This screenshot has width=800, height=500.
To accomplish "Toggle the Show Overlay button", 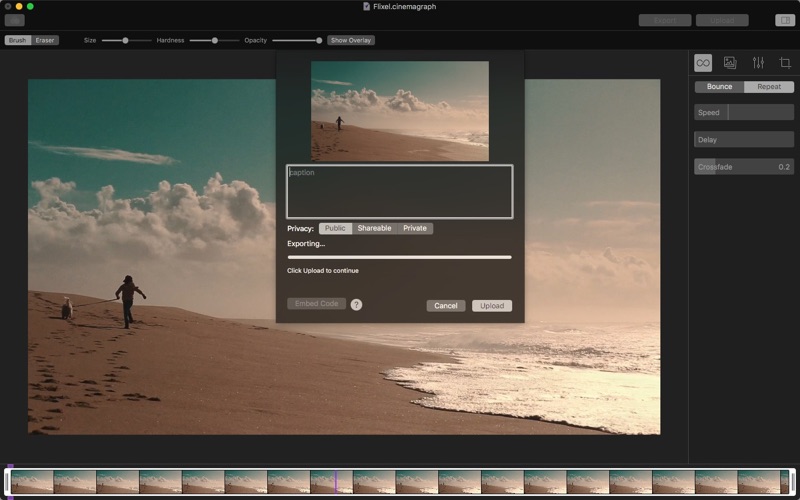I will [351, 40].
